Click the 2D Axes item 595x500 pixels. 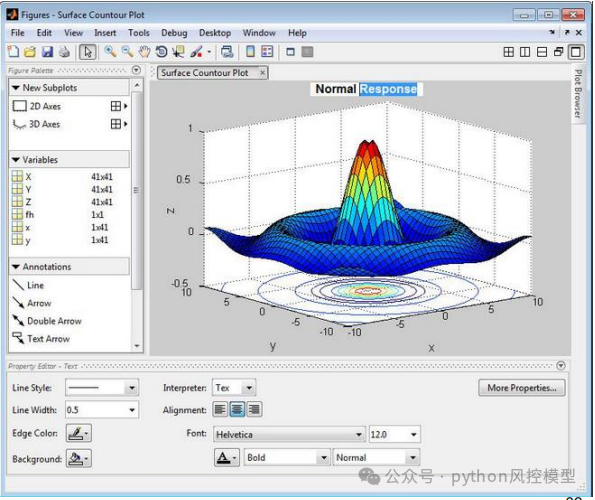point(36,106)
